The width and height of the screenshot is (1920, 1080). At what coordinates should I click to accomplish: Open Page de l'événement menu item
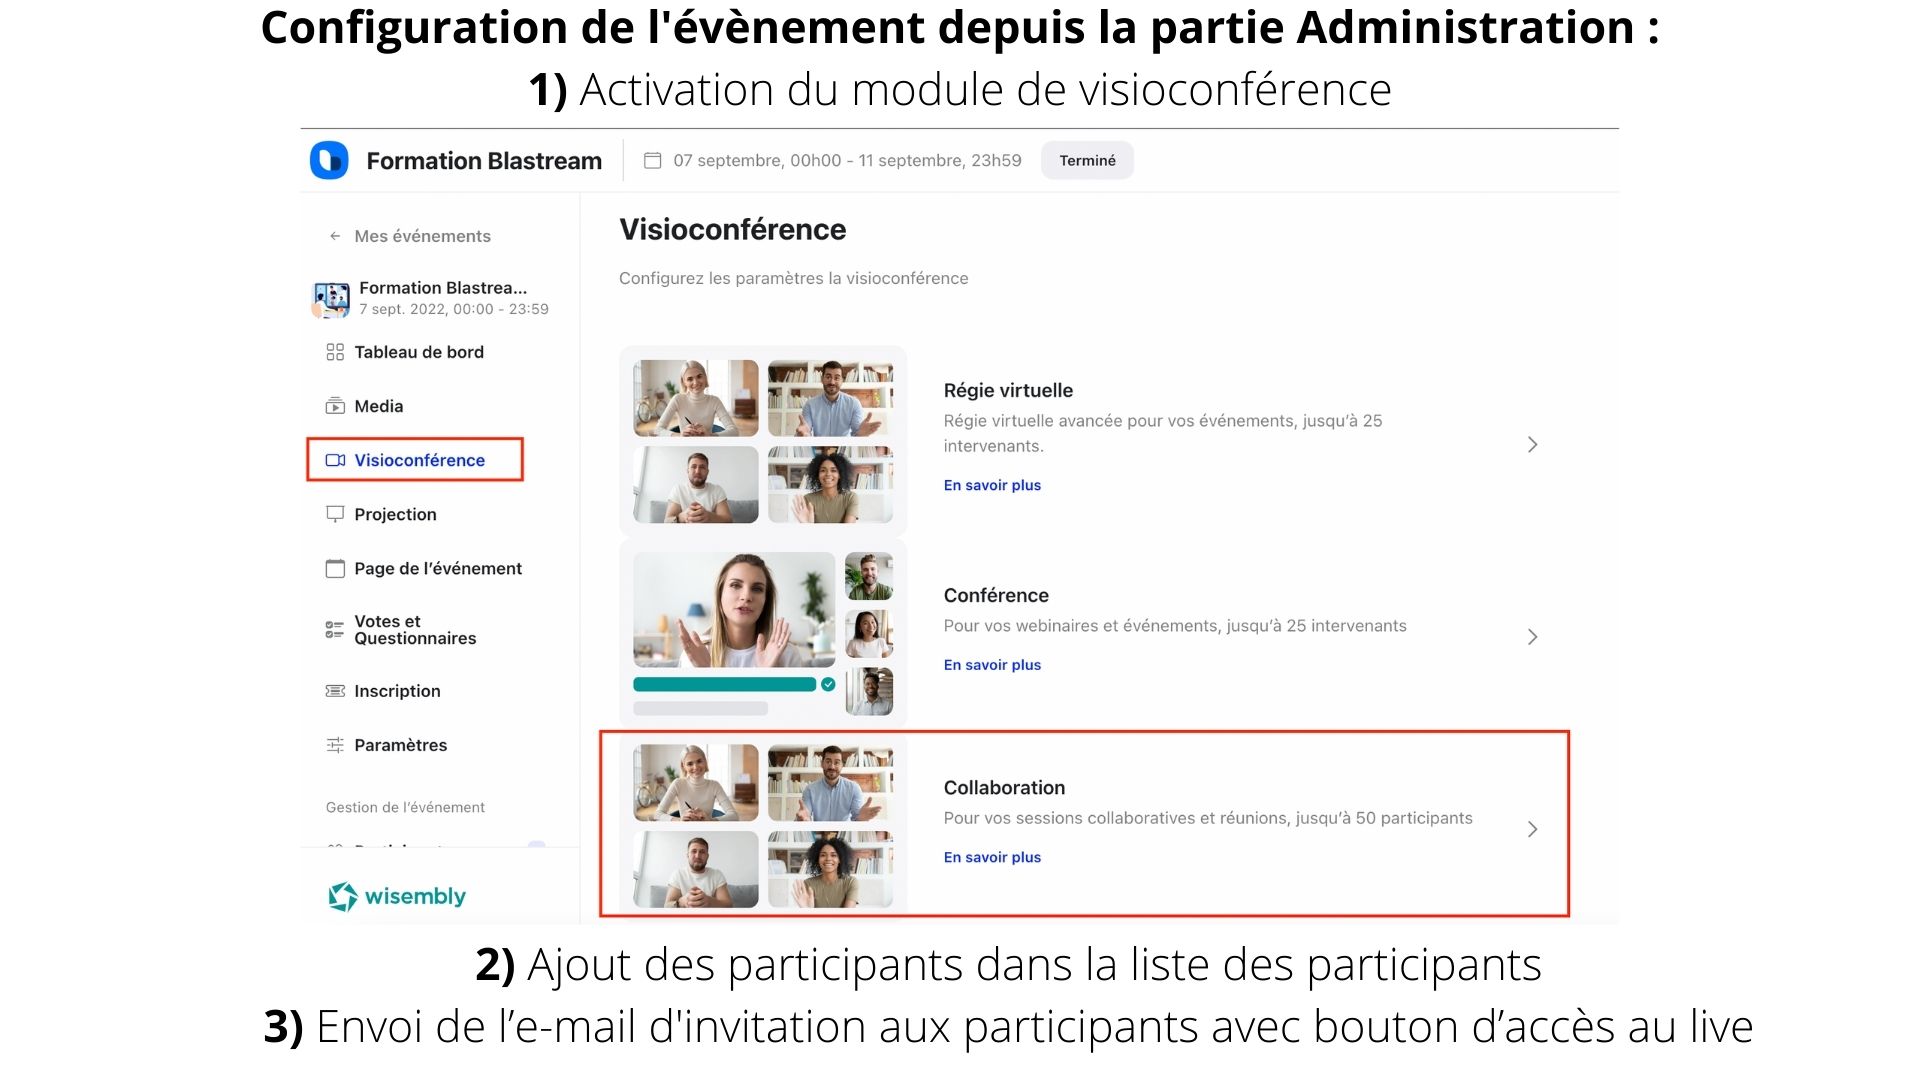pyautogui.click(x=437, y=568)
